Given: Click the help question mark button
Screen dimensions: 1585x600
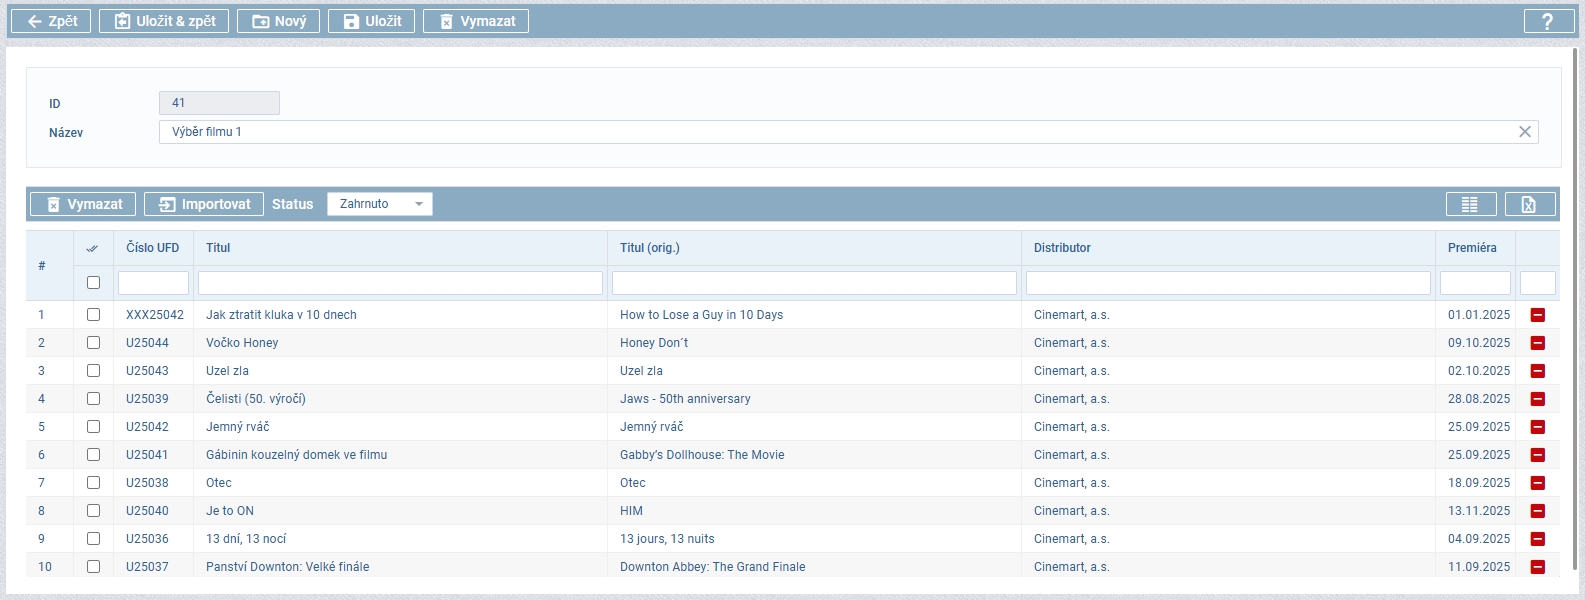Looking at the screenshot, I should [x=1548, y=21].
